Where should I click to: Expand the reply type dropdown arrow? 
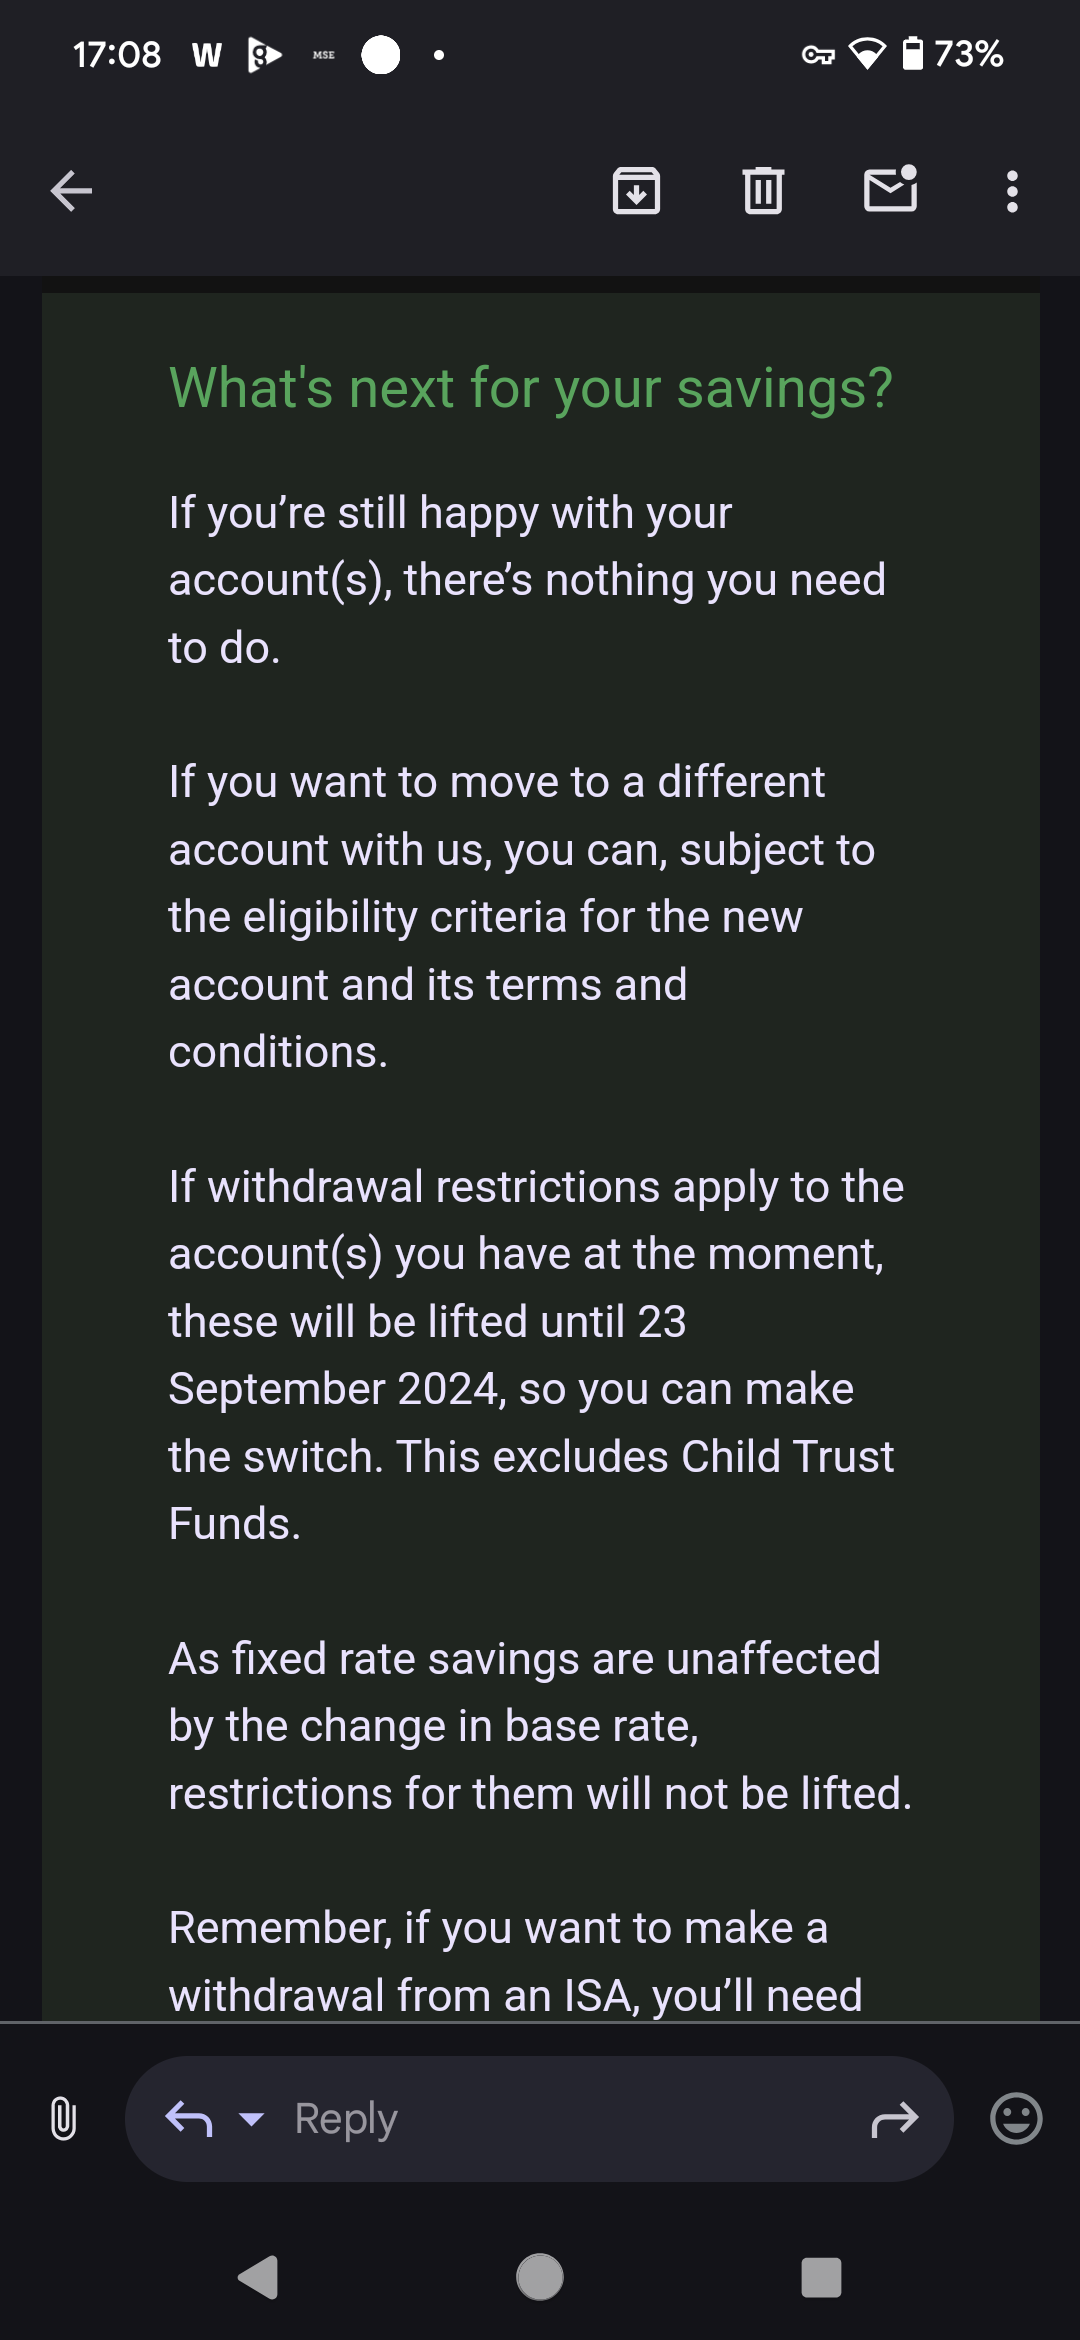252,2118
